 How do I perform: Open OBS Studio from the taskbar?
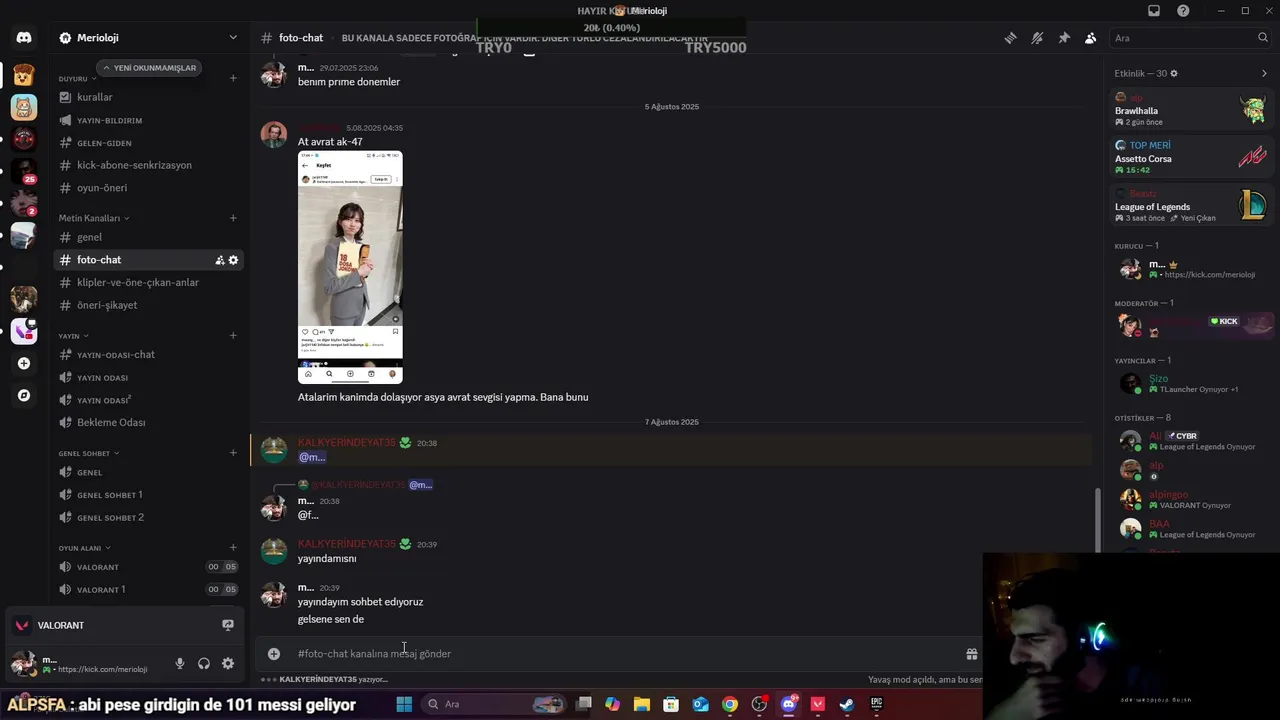[x=759, y=705]
